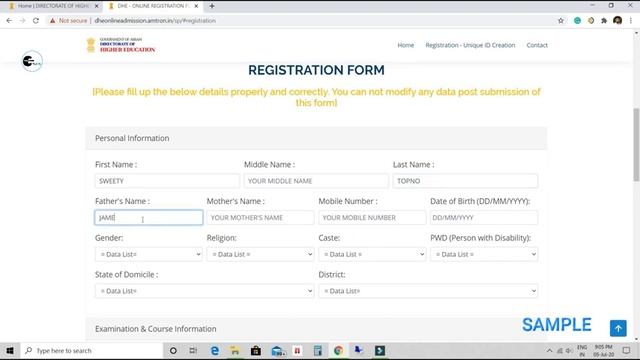This screenshot has height=360, width=640.
Task: Open volume control in system tray
Action: [x=569, y=351]
